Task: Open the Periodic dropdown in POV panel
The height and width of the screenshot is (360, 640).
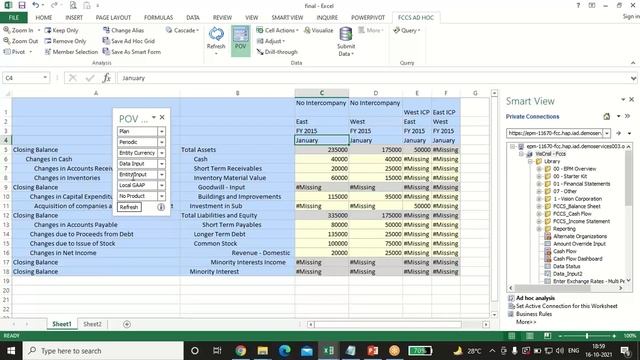Action: point(162,142)
